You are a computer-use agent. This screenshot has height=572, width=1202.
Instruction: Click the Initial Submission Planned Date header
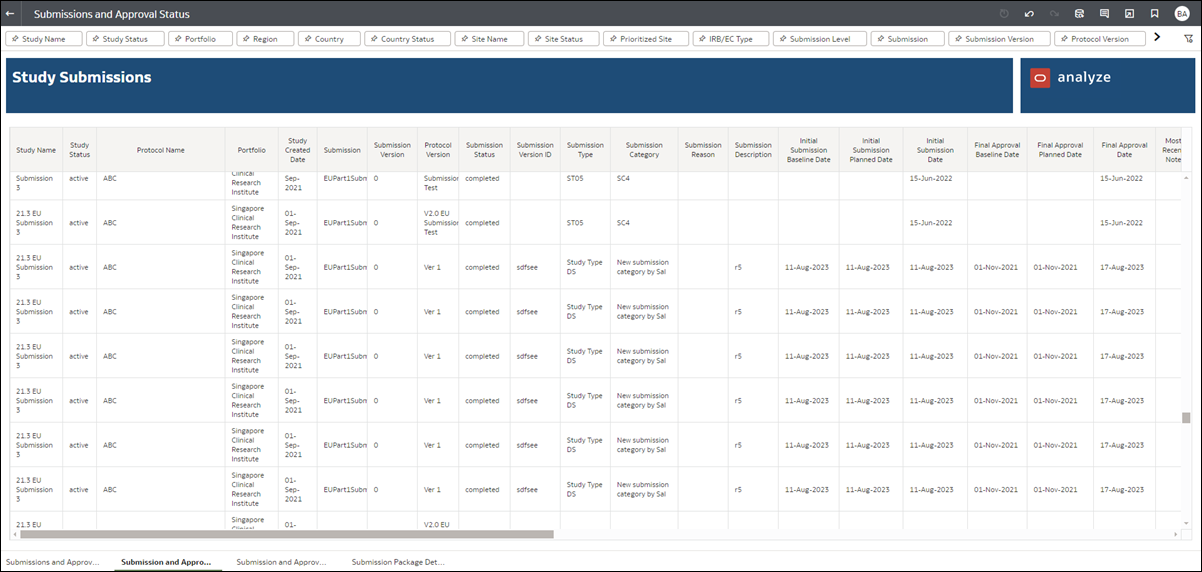(871, 150)
